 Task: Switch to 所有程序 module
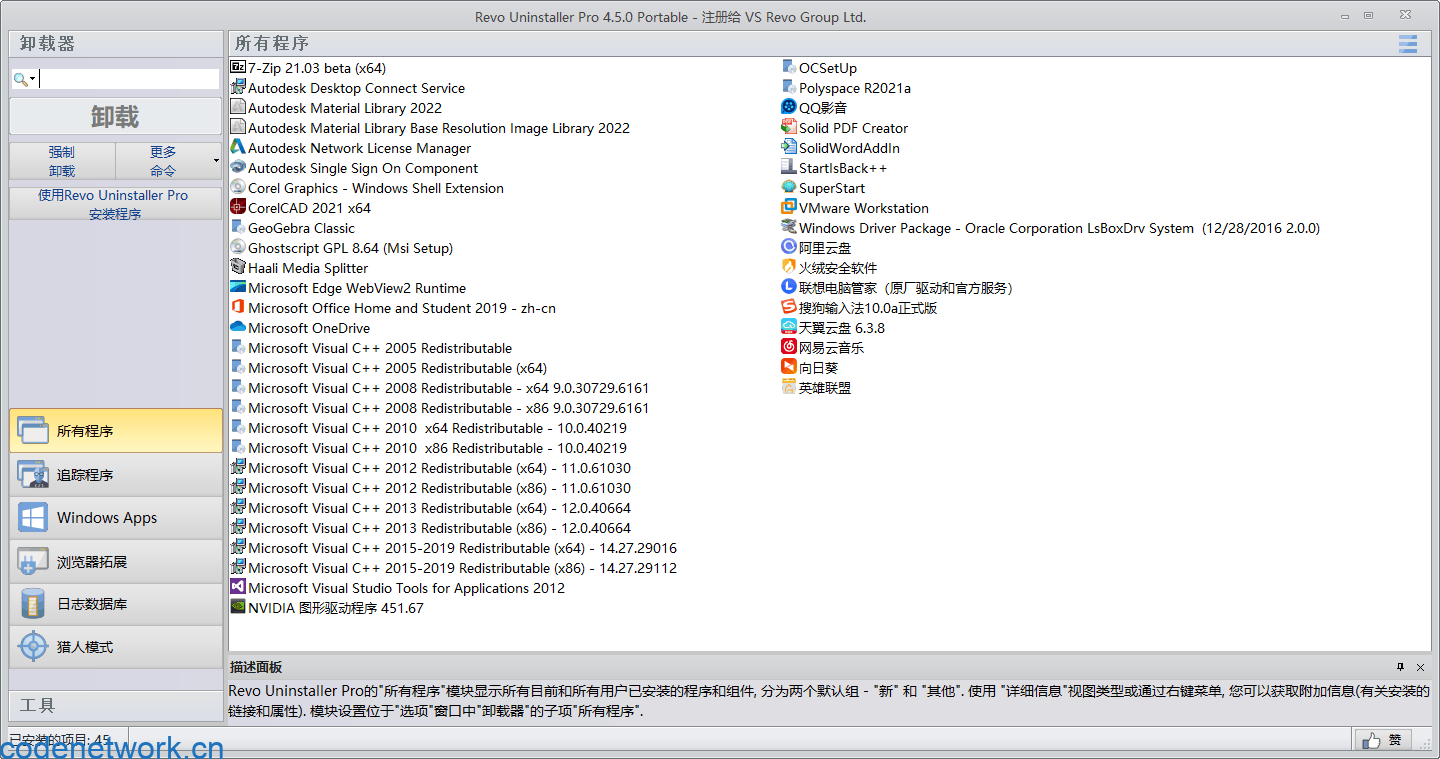coord(115,431)
